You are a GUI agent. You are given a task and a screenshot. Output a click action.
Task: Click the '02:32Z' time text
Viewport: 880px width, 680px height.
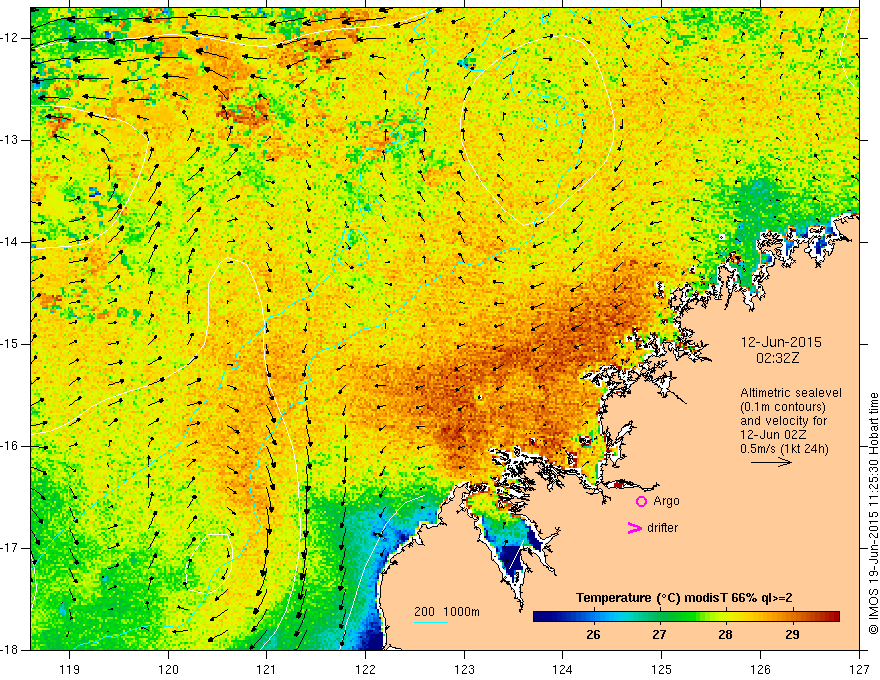[777, 358]
